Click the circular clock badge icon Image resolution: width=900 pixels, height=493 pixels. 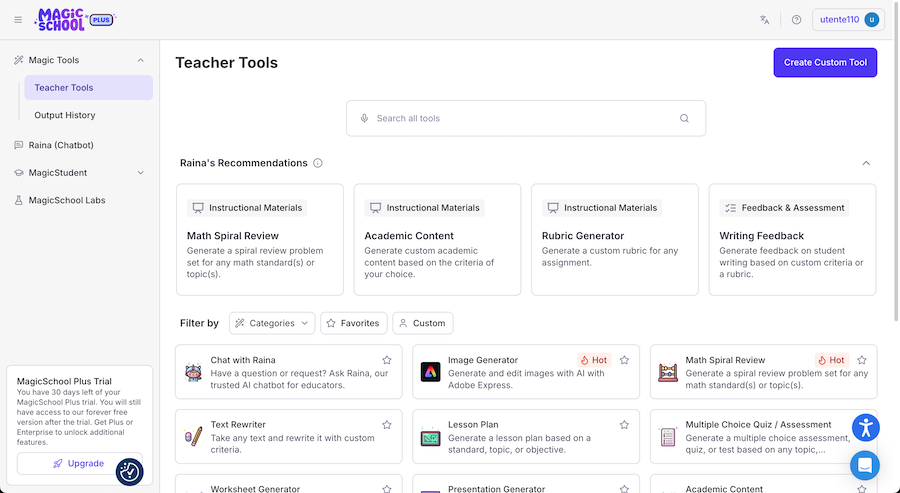tap(130, 472)
